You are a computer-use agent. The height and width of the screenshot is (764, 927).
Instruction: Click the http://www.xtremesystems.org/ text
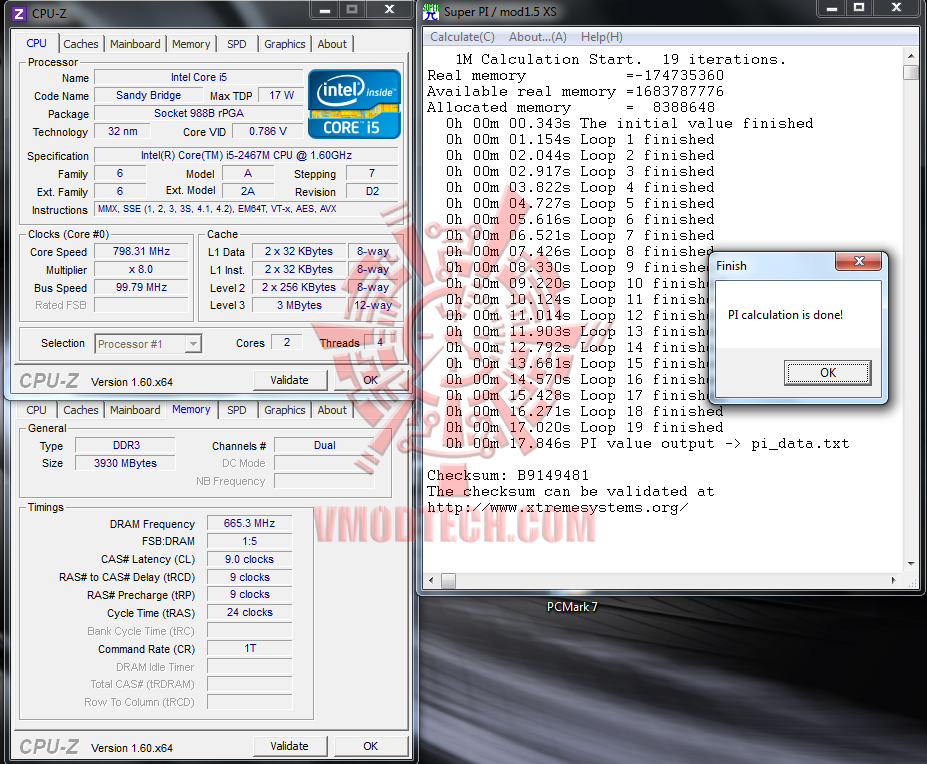pyautogui.click(x=558, y=508)
